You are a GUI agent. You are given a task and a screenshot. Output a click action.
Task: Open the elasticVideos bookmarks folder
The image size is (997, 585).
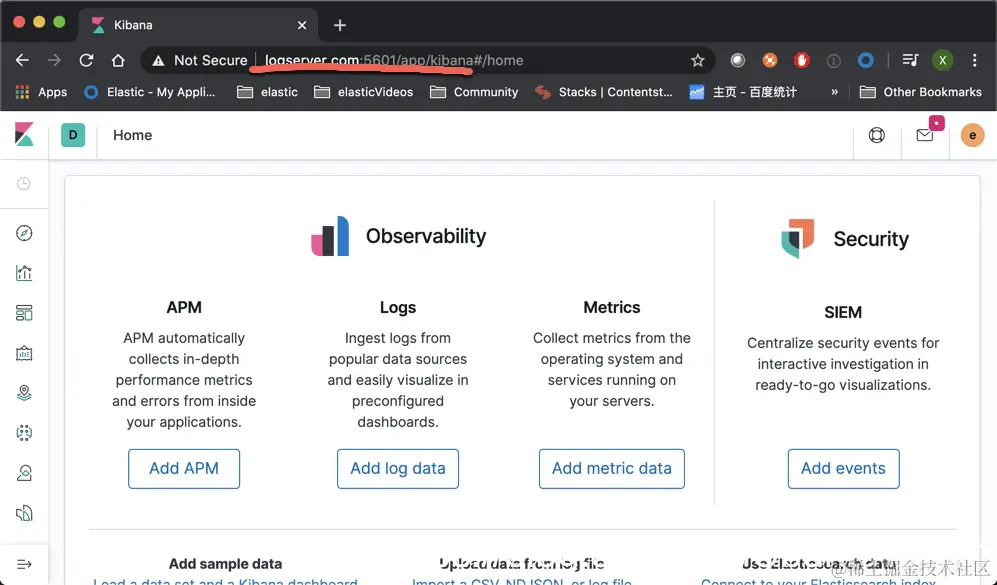coord(364,92)
